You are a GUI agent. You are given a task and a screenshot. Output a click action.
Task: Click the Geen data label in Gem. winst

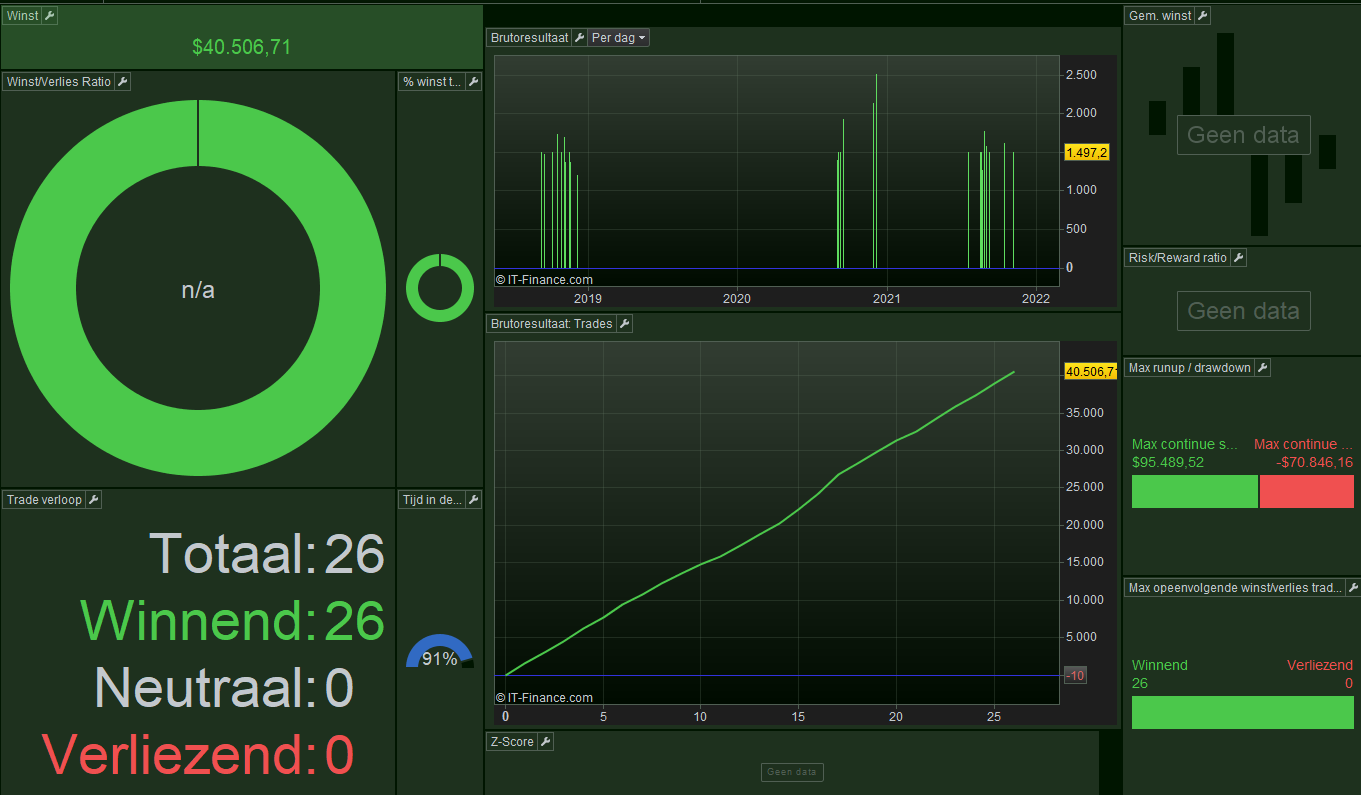click(x=1243, y=135)
